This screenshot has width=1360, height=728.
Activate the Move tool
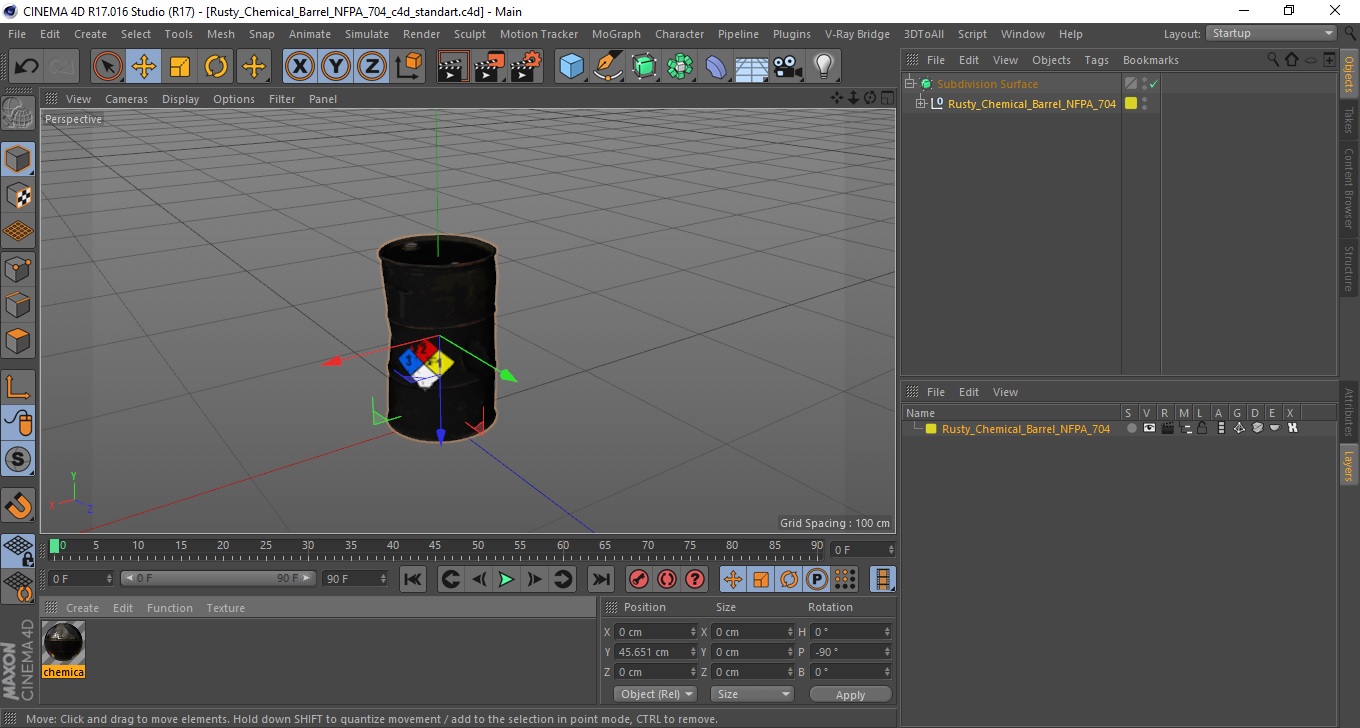click(144, 67)
